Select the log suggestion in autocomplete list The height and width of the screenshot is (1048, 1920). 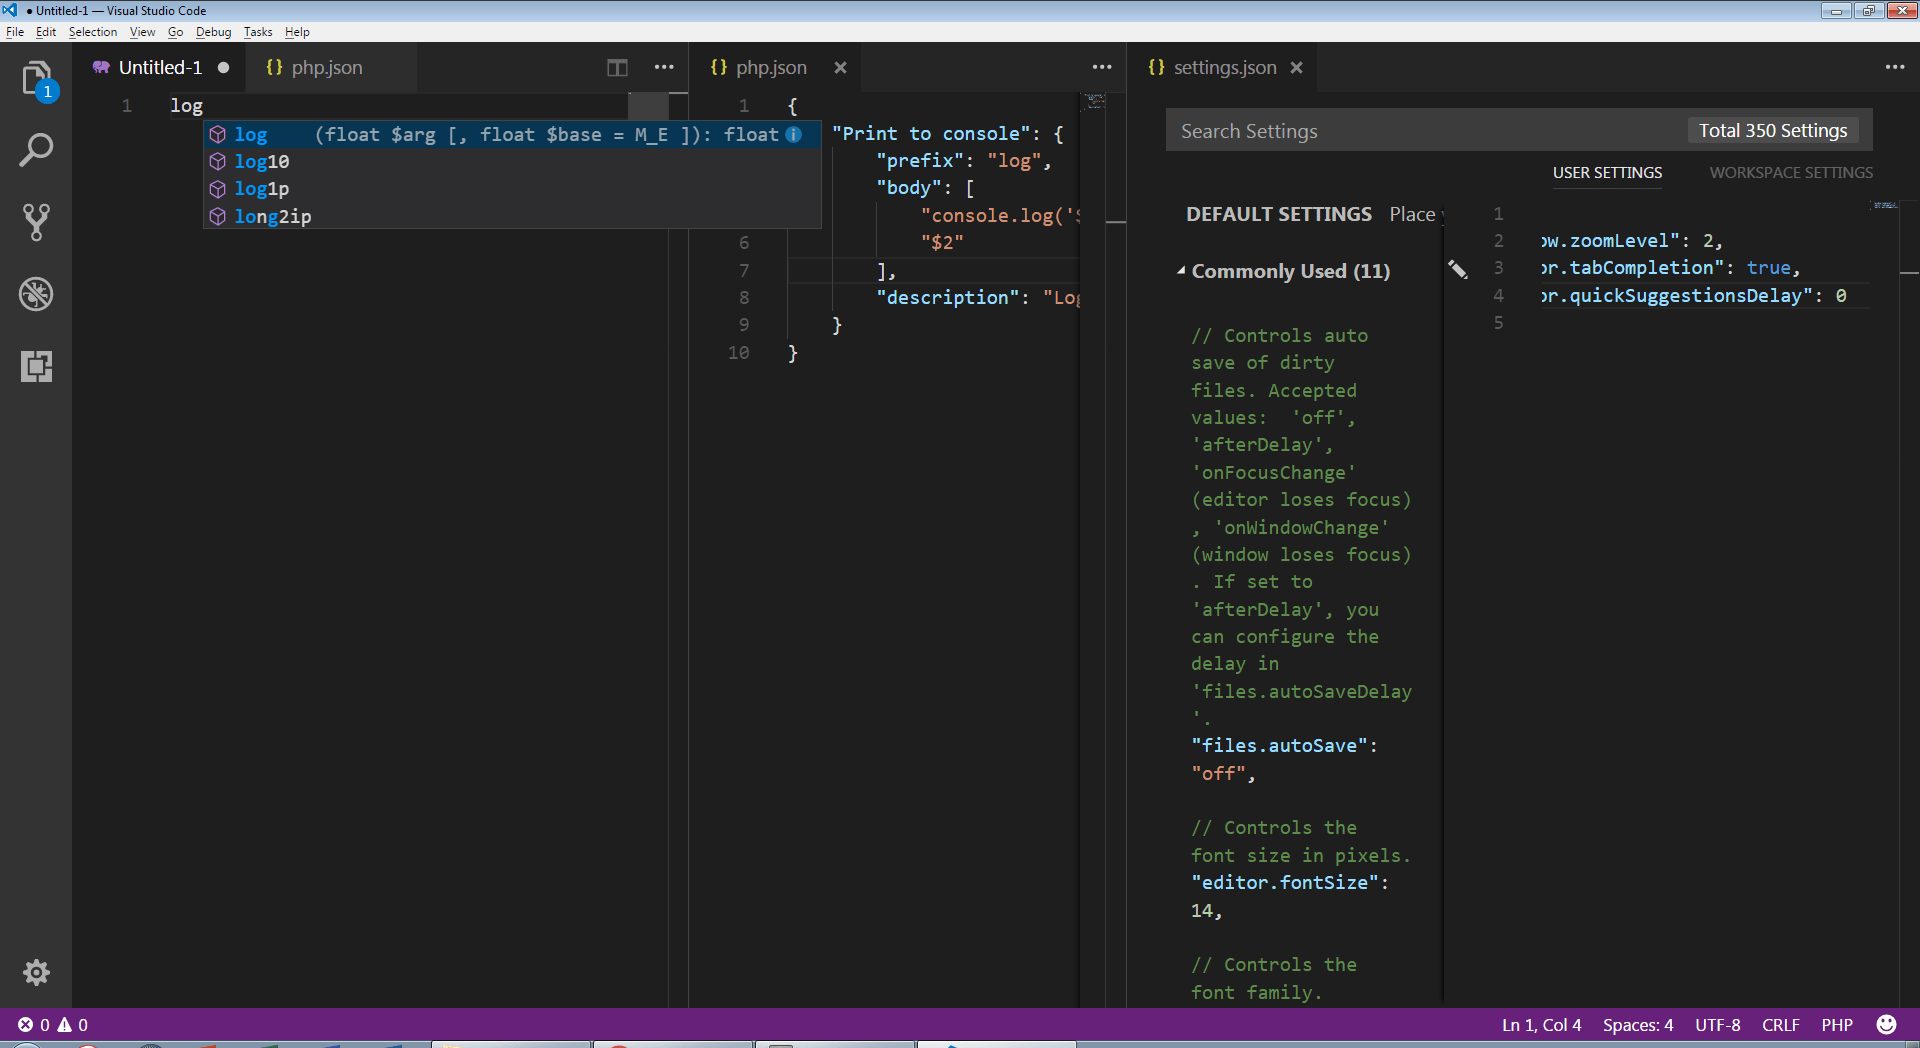(512, 134)
